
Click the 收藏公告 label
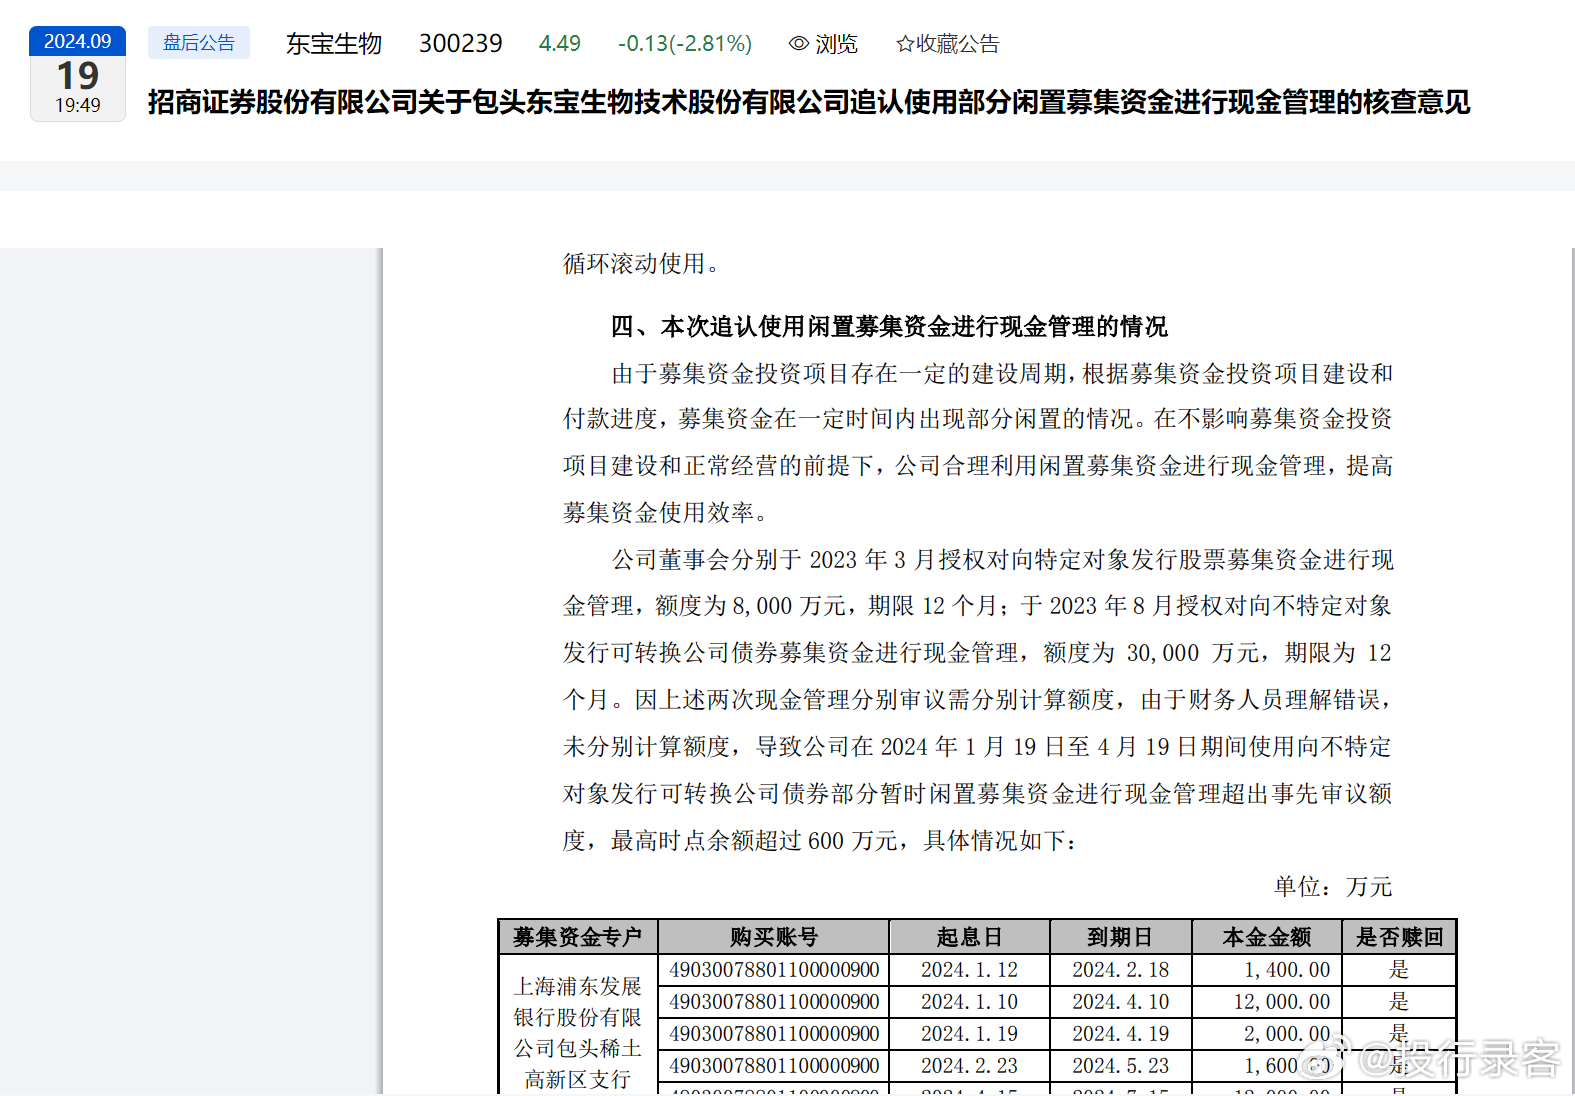pos(957,44)
